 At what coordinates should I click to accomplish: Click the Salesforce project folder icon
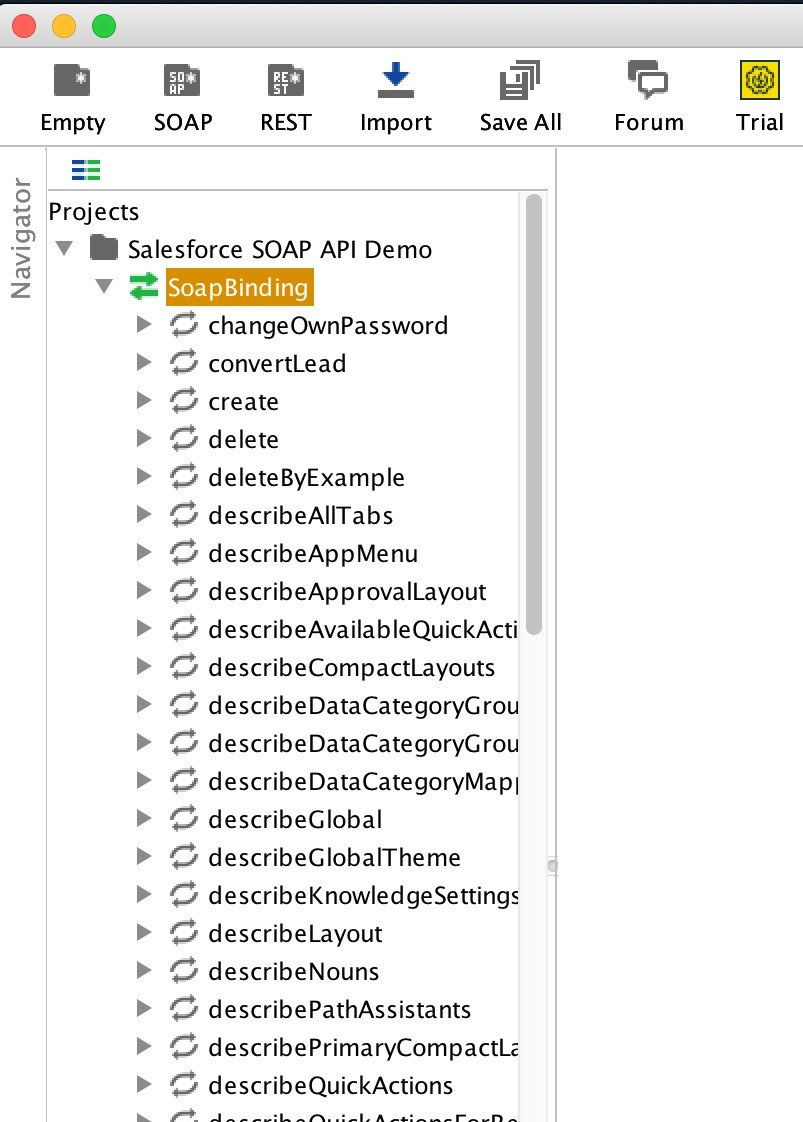click(104, 249)
